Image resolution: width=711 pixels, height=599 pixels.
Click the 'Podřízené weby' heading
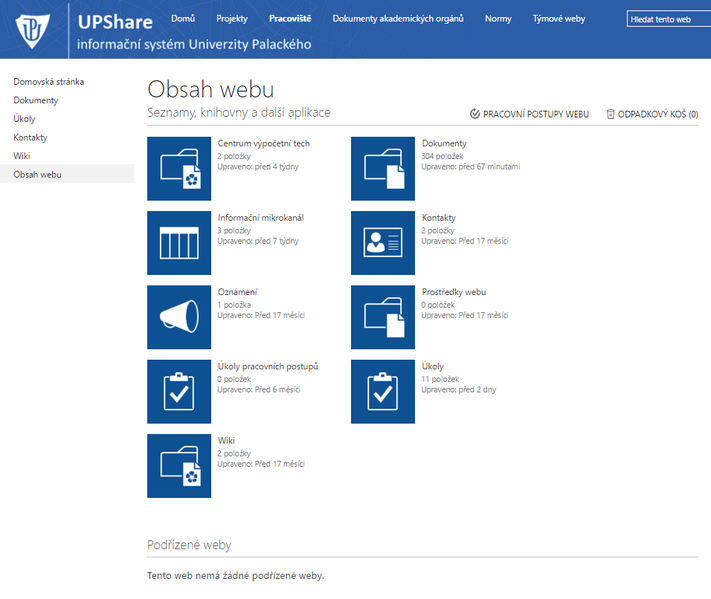pos(189,545)
